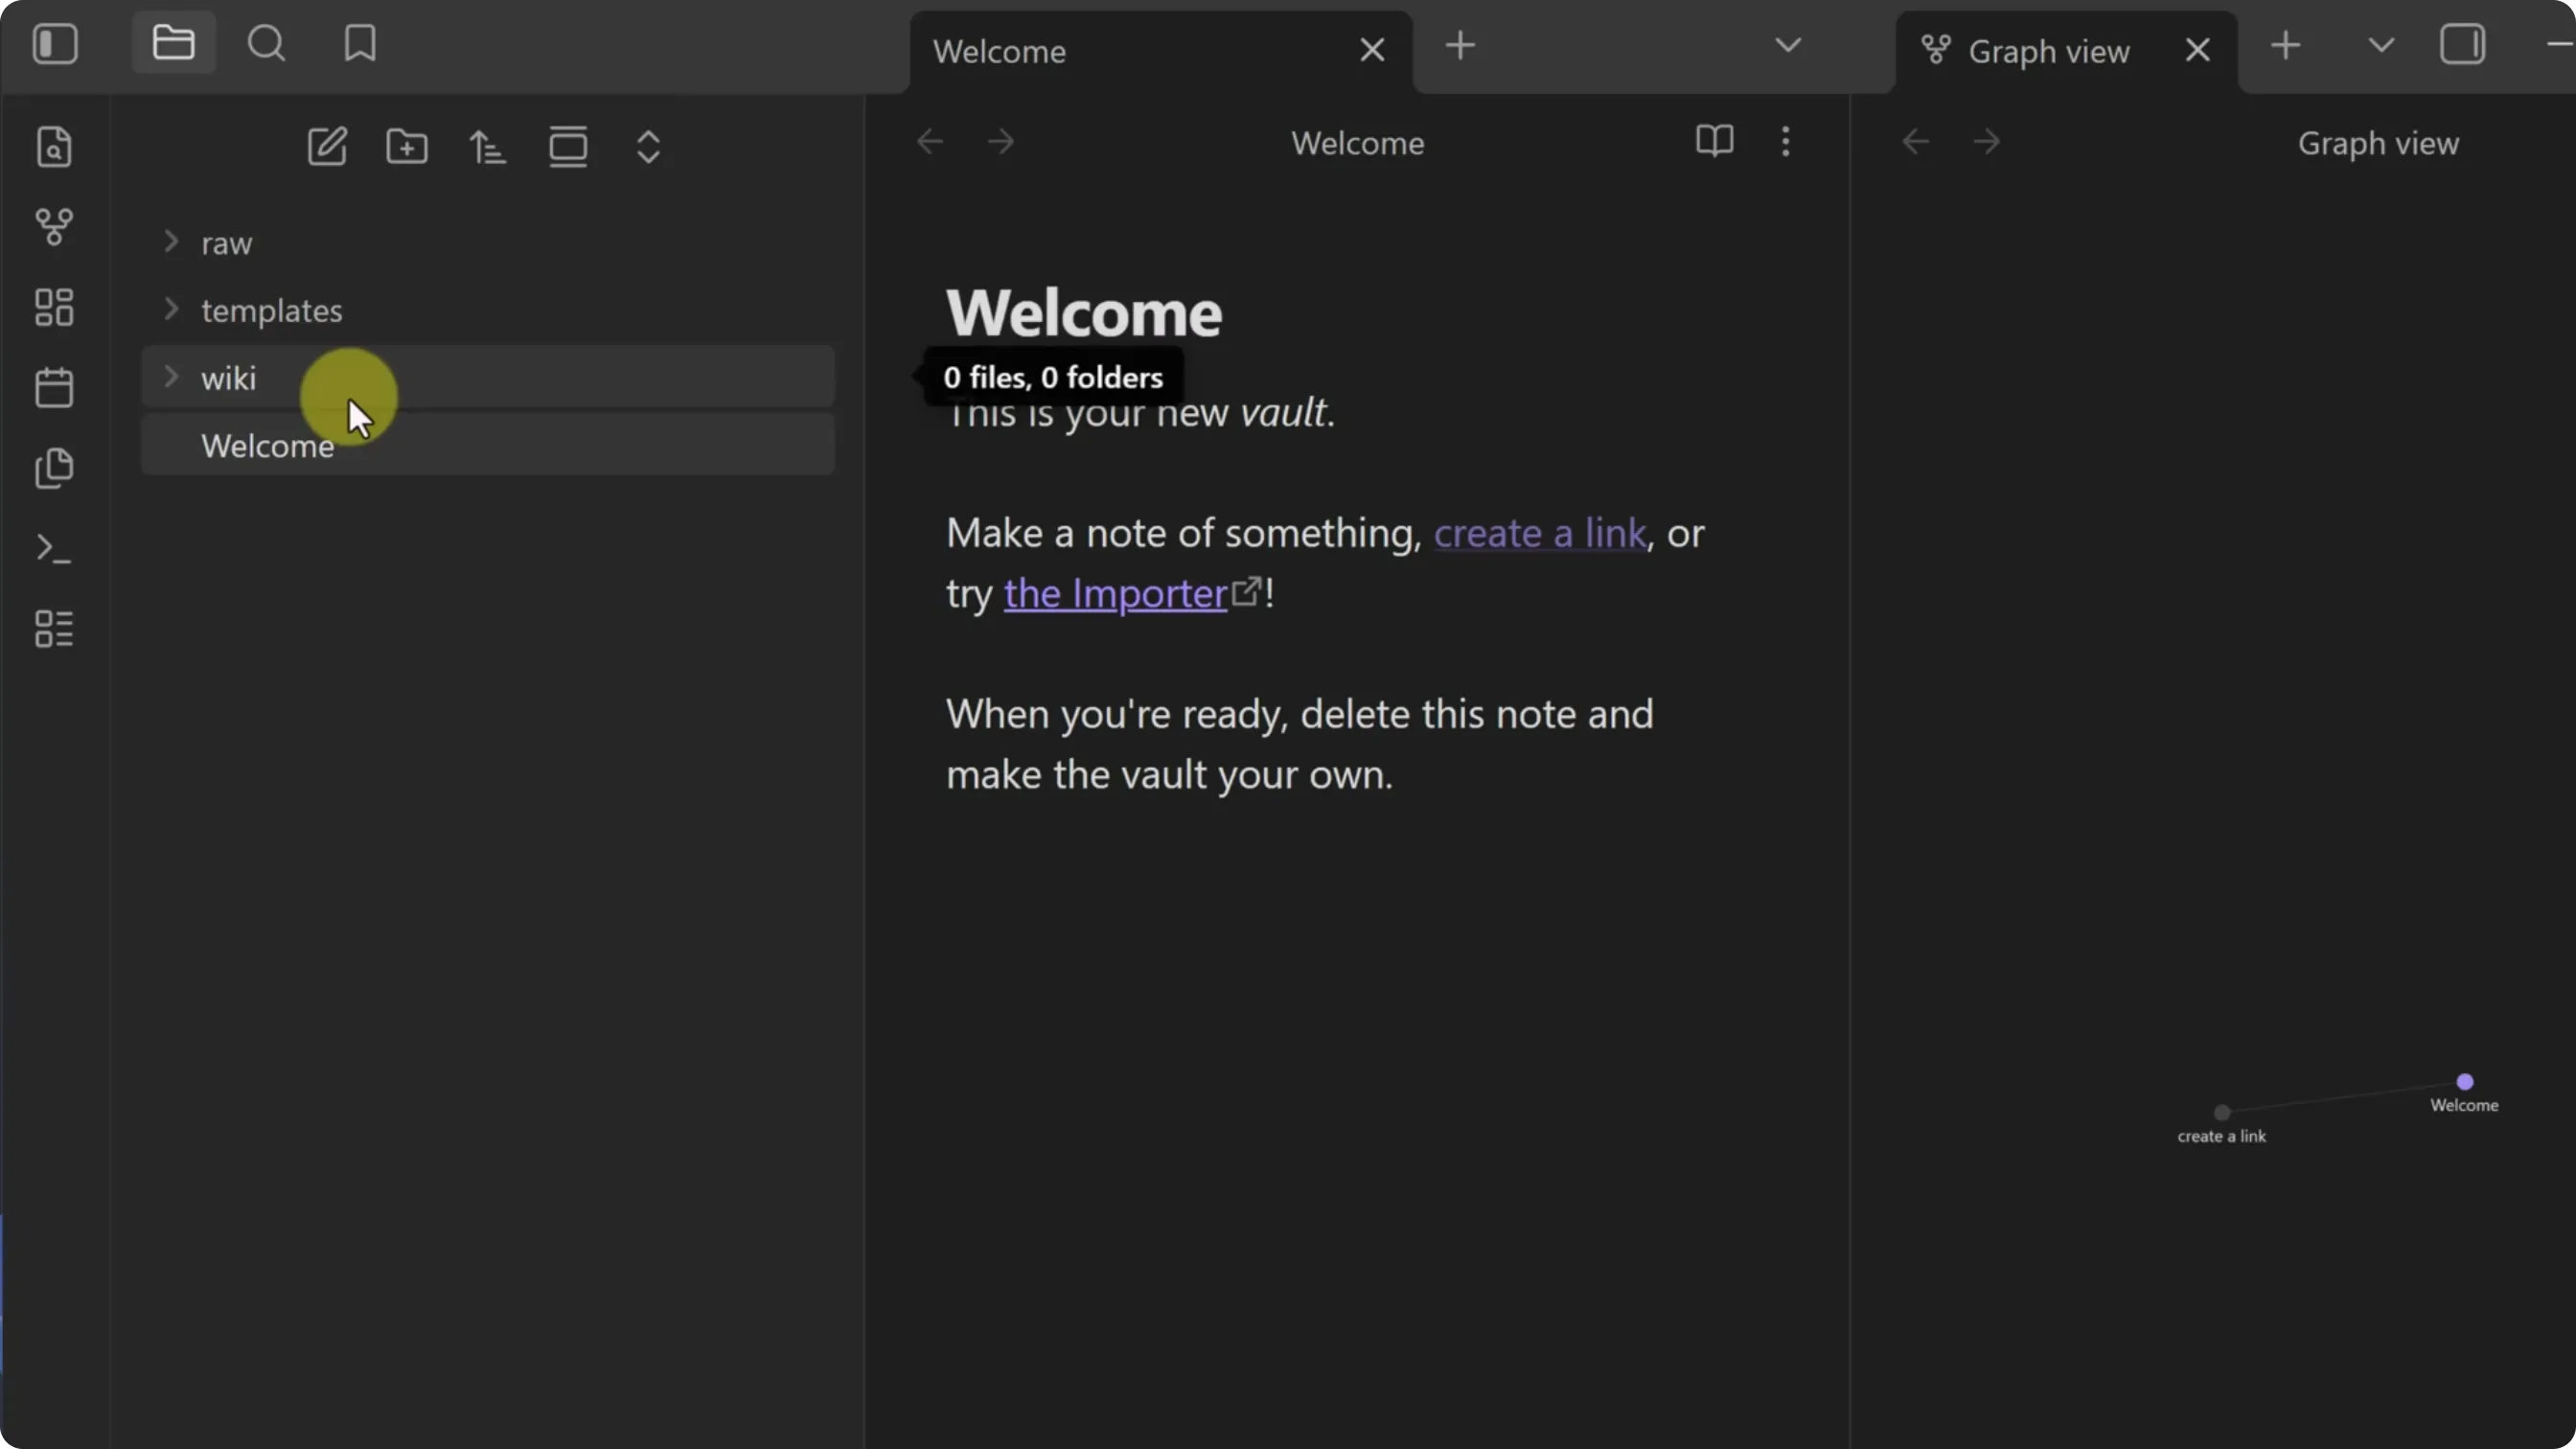This screenshot has width=2576, height=1449.
Task: Toggle the right sidebar
Action: [2462, 45]
